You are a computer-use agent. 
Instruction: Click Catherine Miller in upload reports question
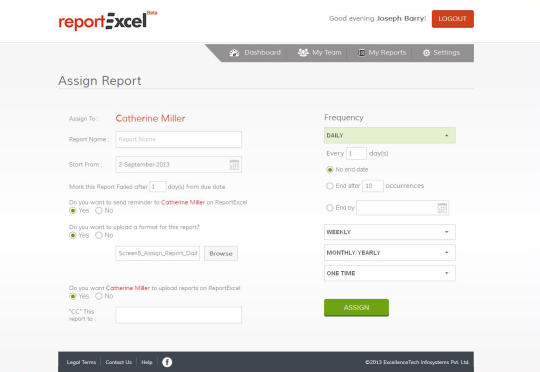click(128, 288)
